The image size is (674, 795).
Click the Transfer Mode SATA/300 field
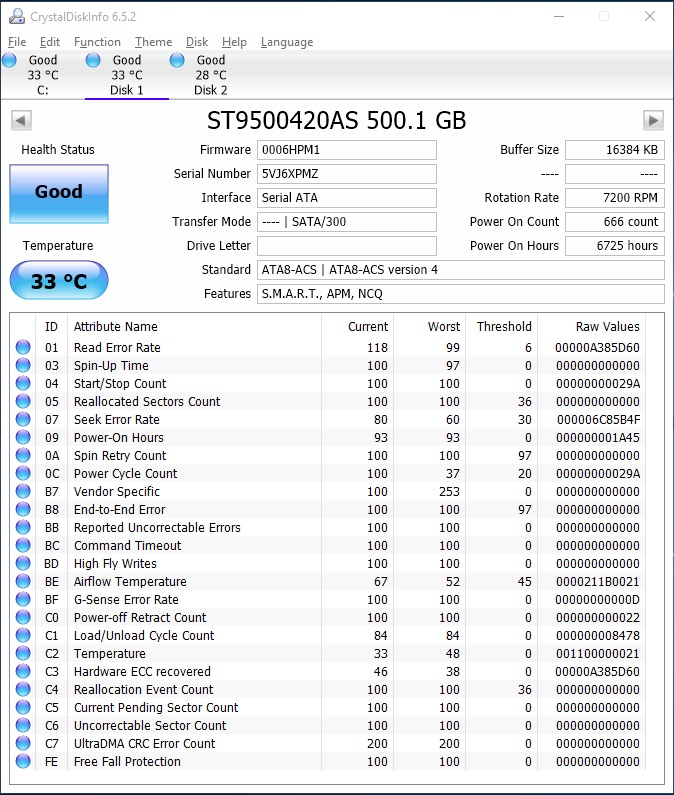click(347, 222)
